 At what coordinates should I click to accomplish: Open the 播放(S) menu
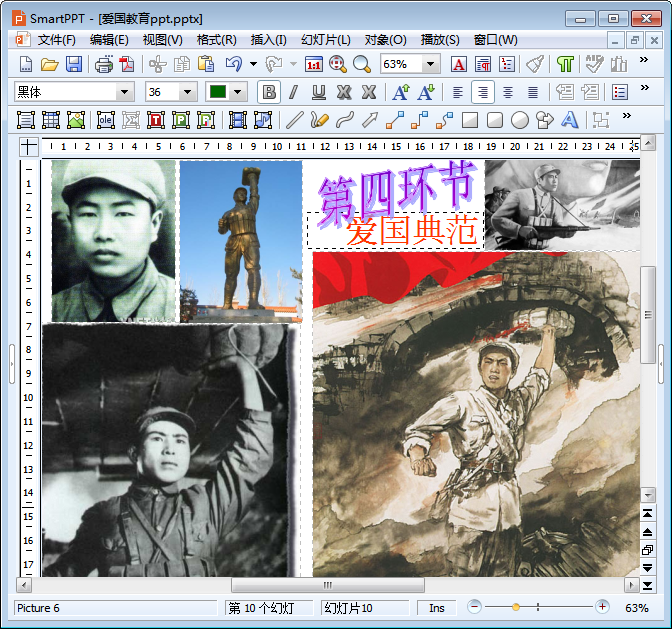tap(440, 40)
